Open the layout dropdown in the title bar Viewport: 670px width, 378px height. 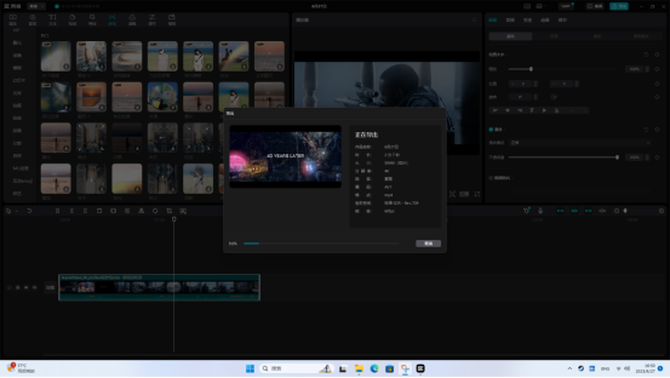[542, 6]
